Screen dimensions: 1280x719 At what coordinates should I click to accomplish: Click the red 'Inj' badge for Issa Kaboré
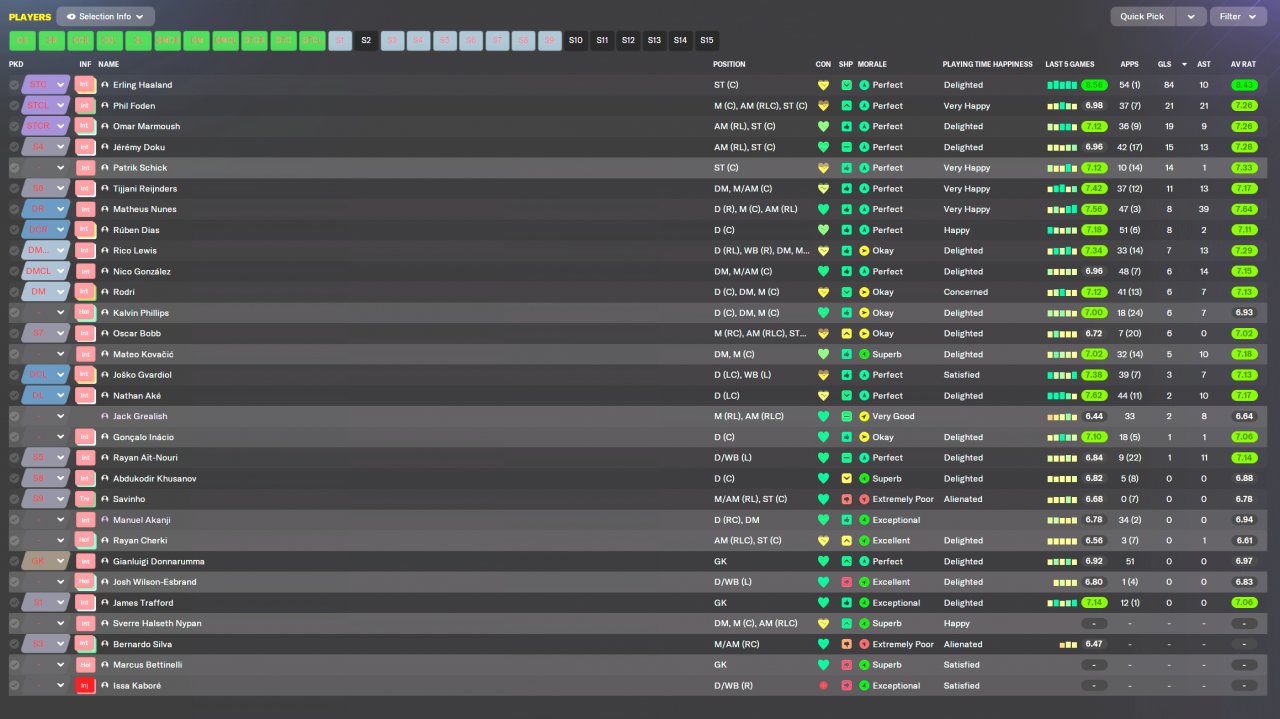[x=84, y=686]
